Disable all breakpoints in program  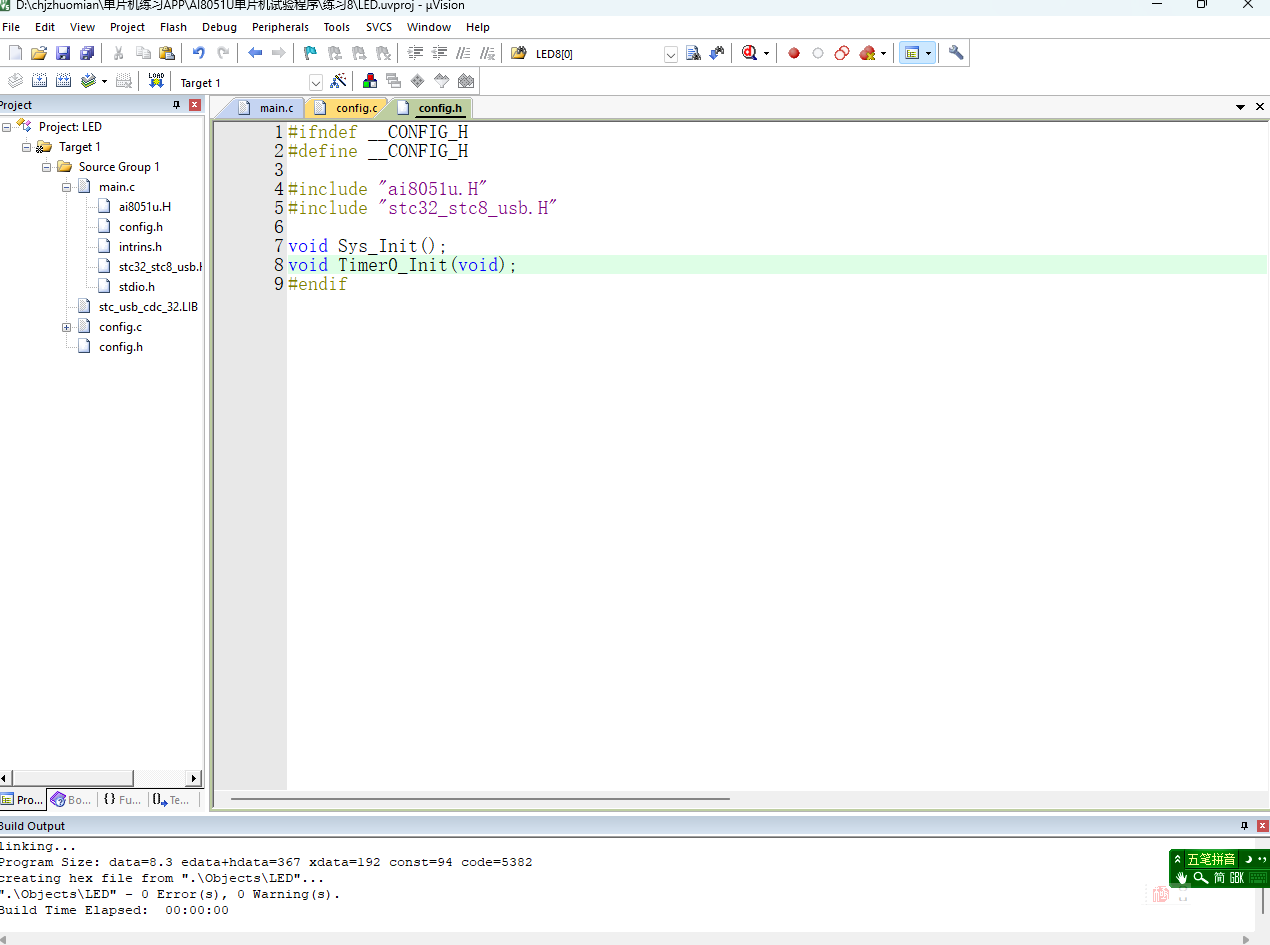[841, 53]
